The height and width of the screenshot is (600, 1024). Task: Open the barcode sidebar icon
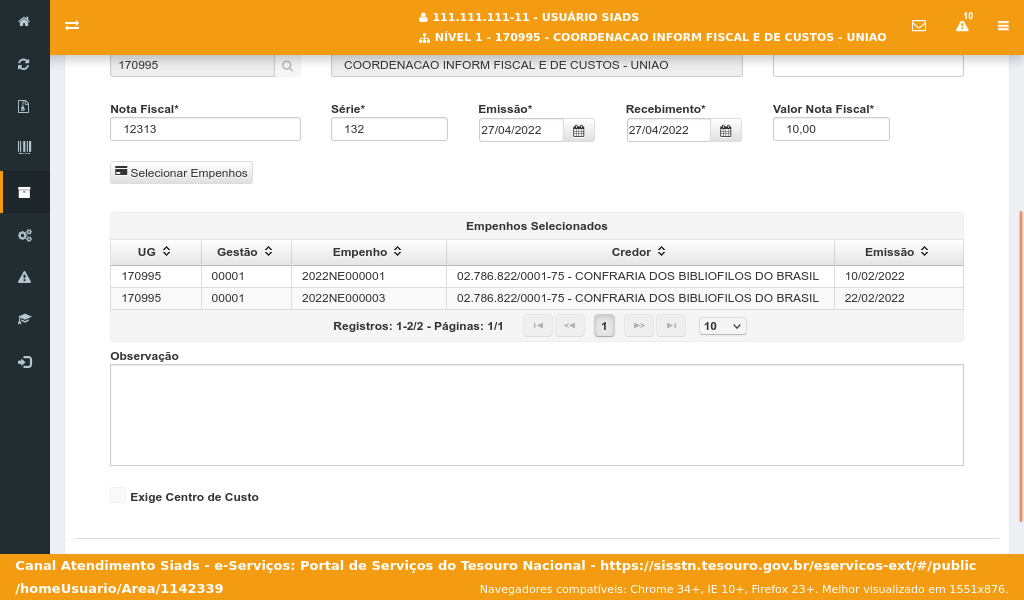pyautogui.click(x=24, y=148)
